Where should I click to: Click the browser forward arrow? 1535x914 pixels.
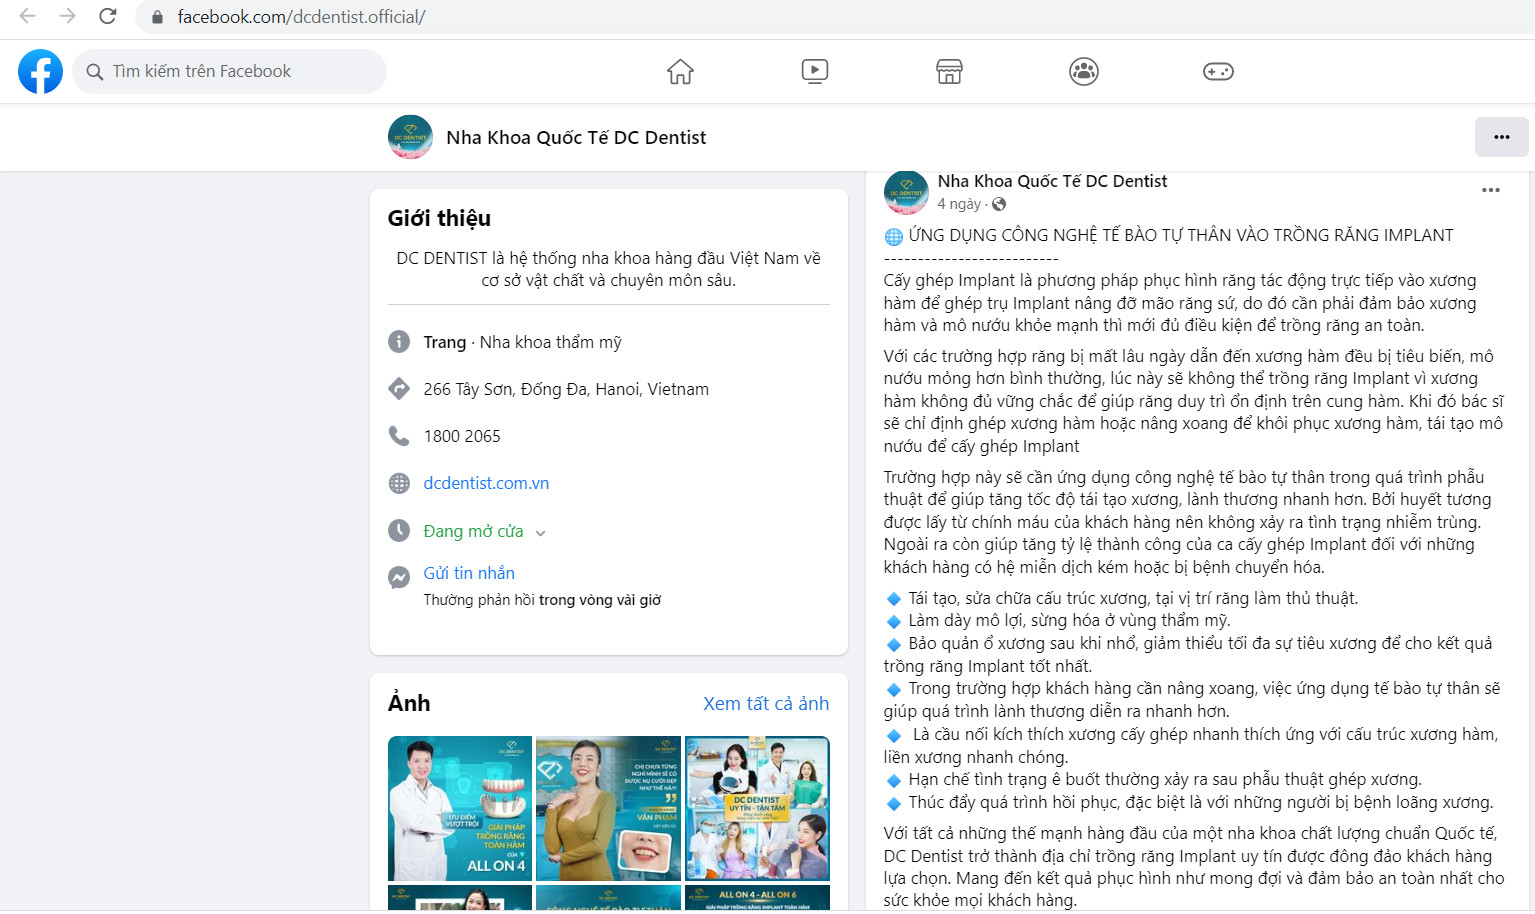click(67, 16)
